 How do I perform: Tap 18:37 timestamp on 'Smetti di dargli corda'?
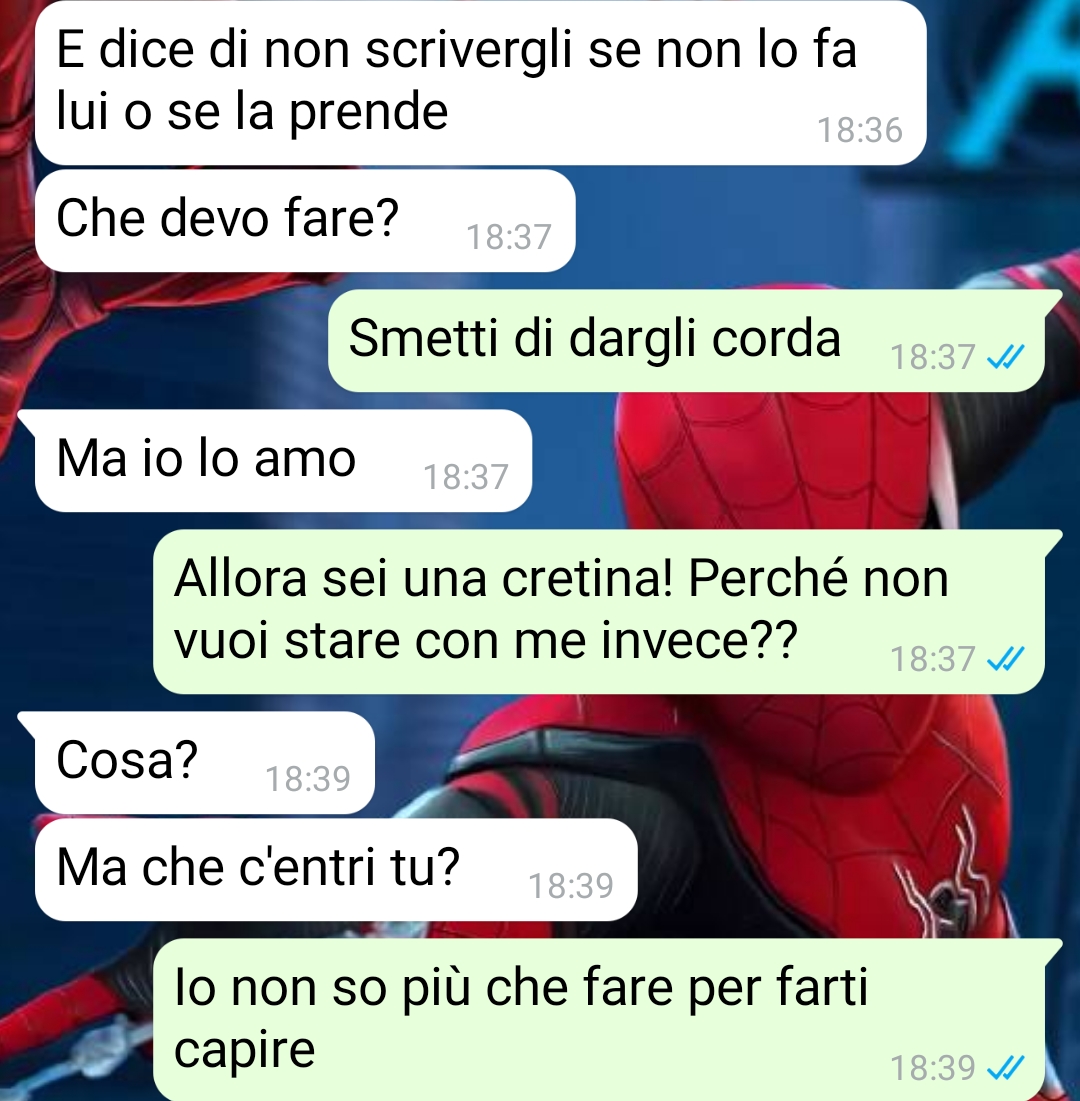(933, 357)
